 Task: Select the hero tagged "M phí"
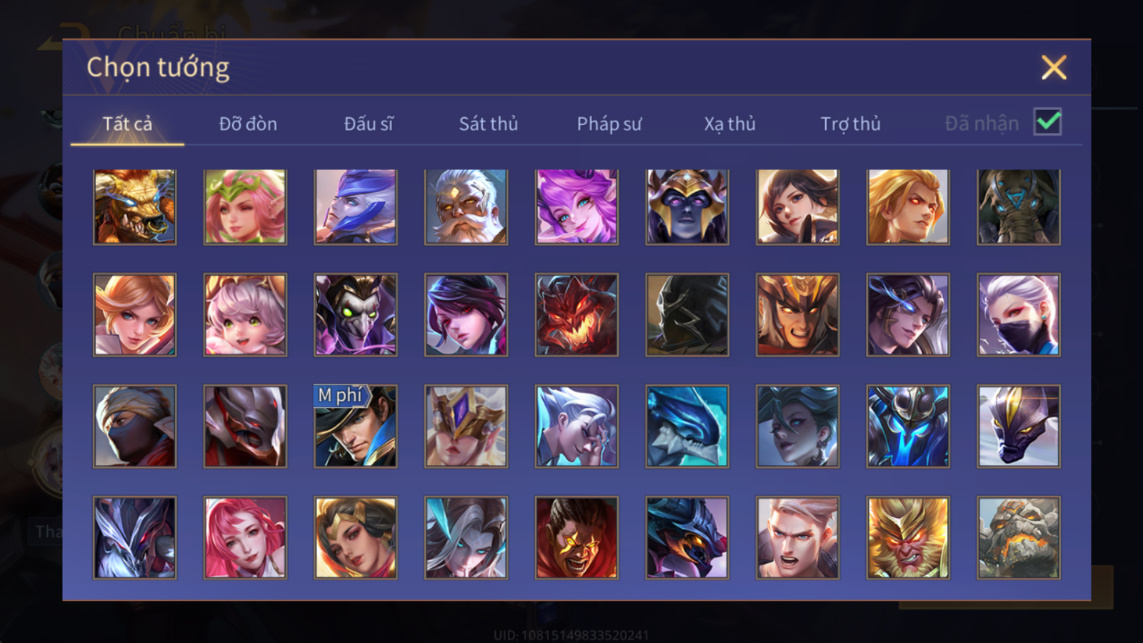[x=356, y=426]
